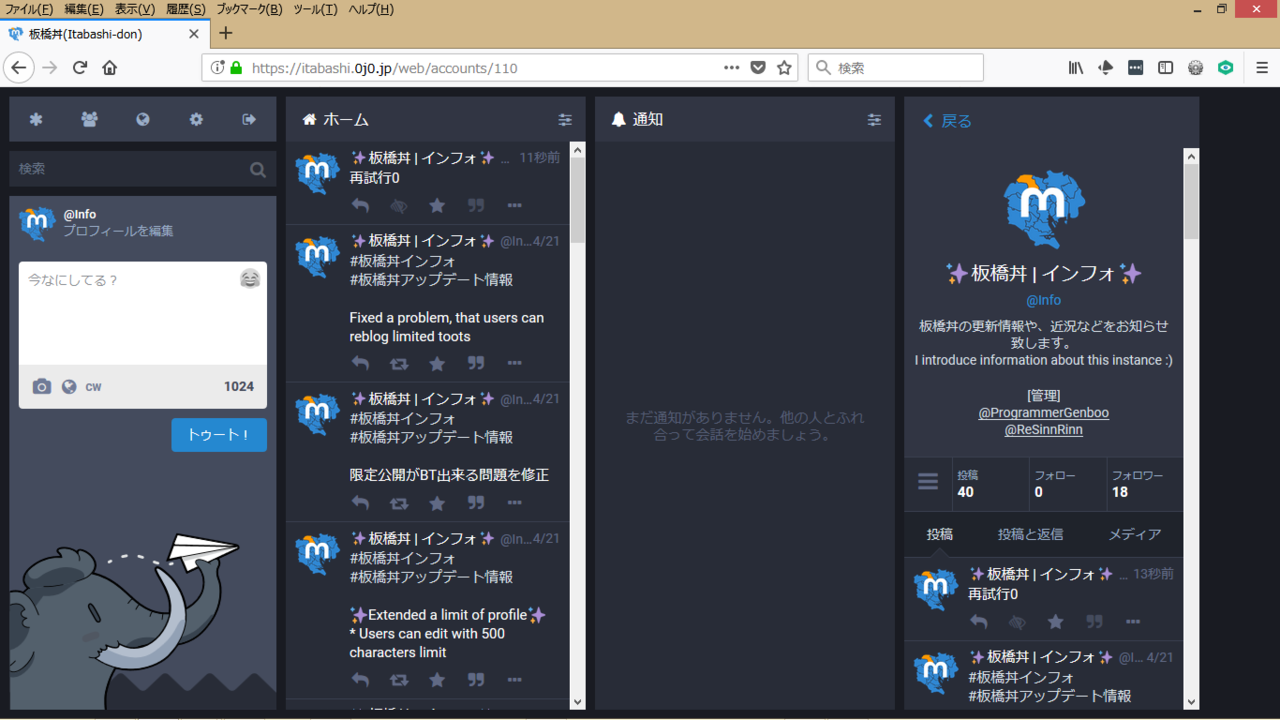Reply to the top 再試行0 home post

360,206
